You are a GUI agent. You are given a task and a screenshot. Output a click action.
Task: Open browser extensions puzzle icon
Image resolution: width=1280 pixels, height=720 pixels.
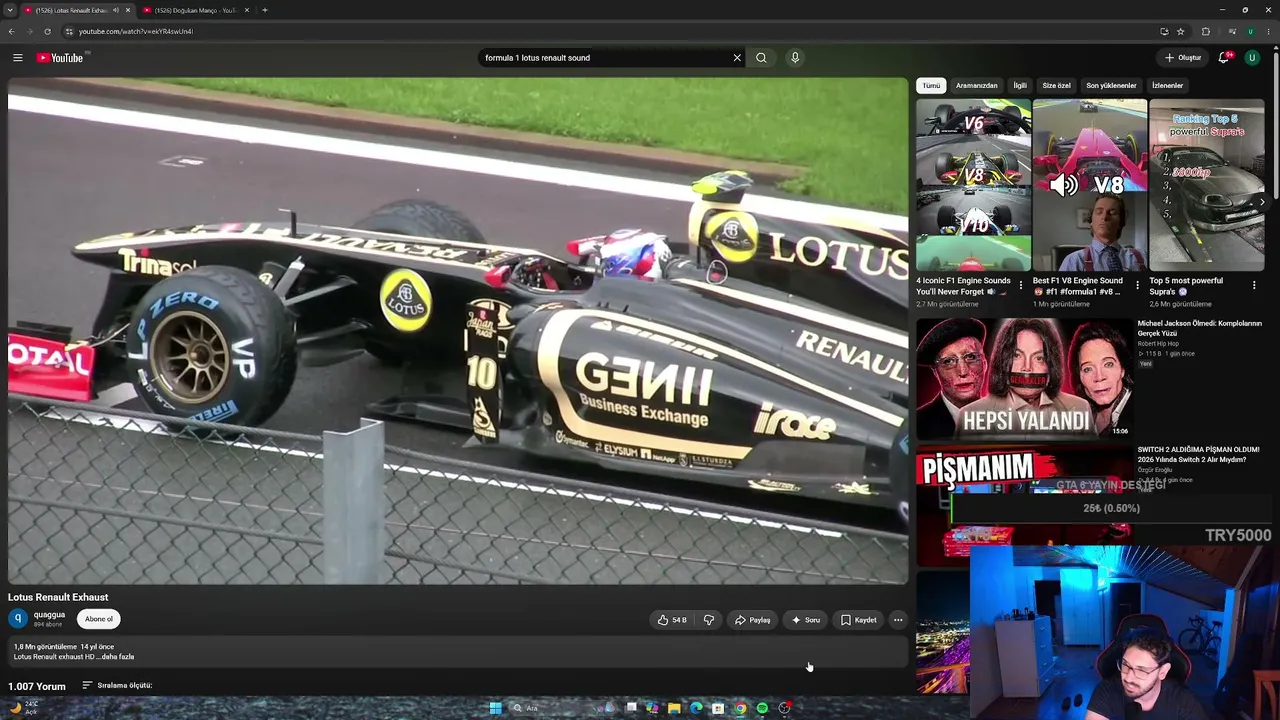[x=1205, y=31]
